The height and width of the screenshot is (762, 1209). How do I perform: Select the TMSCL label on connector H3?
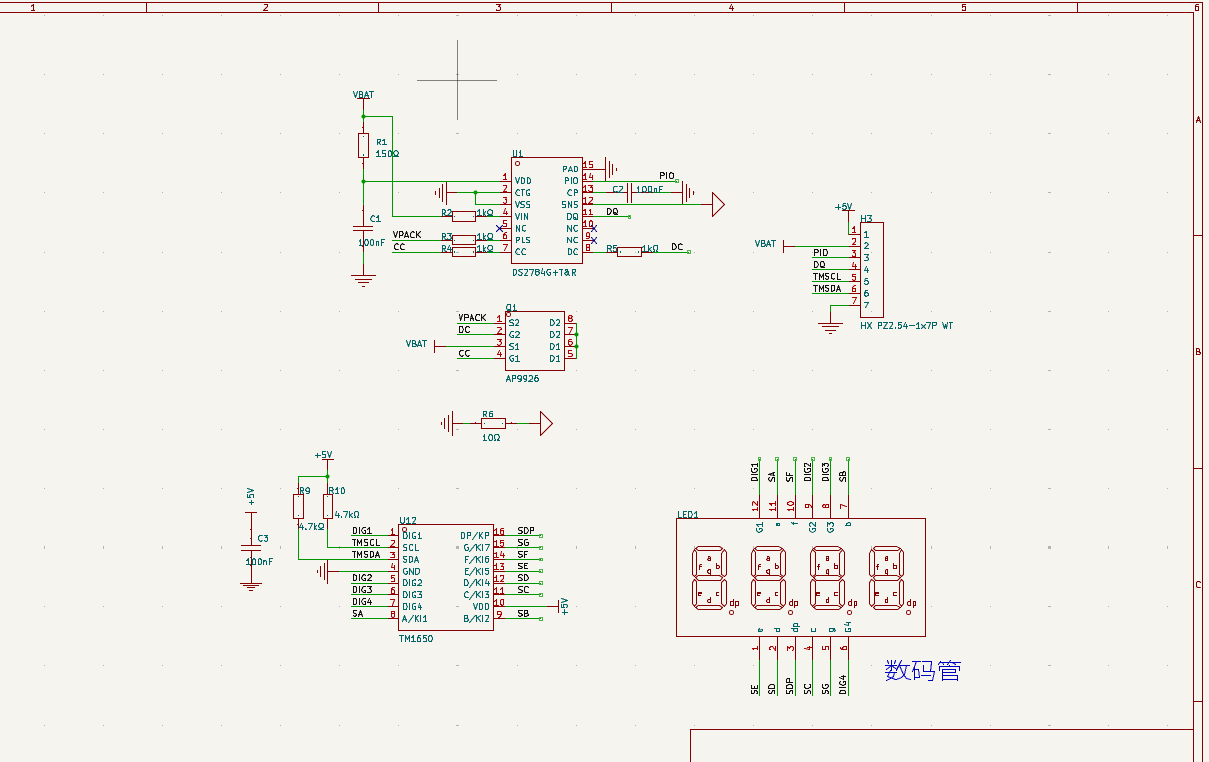[826, 277]
